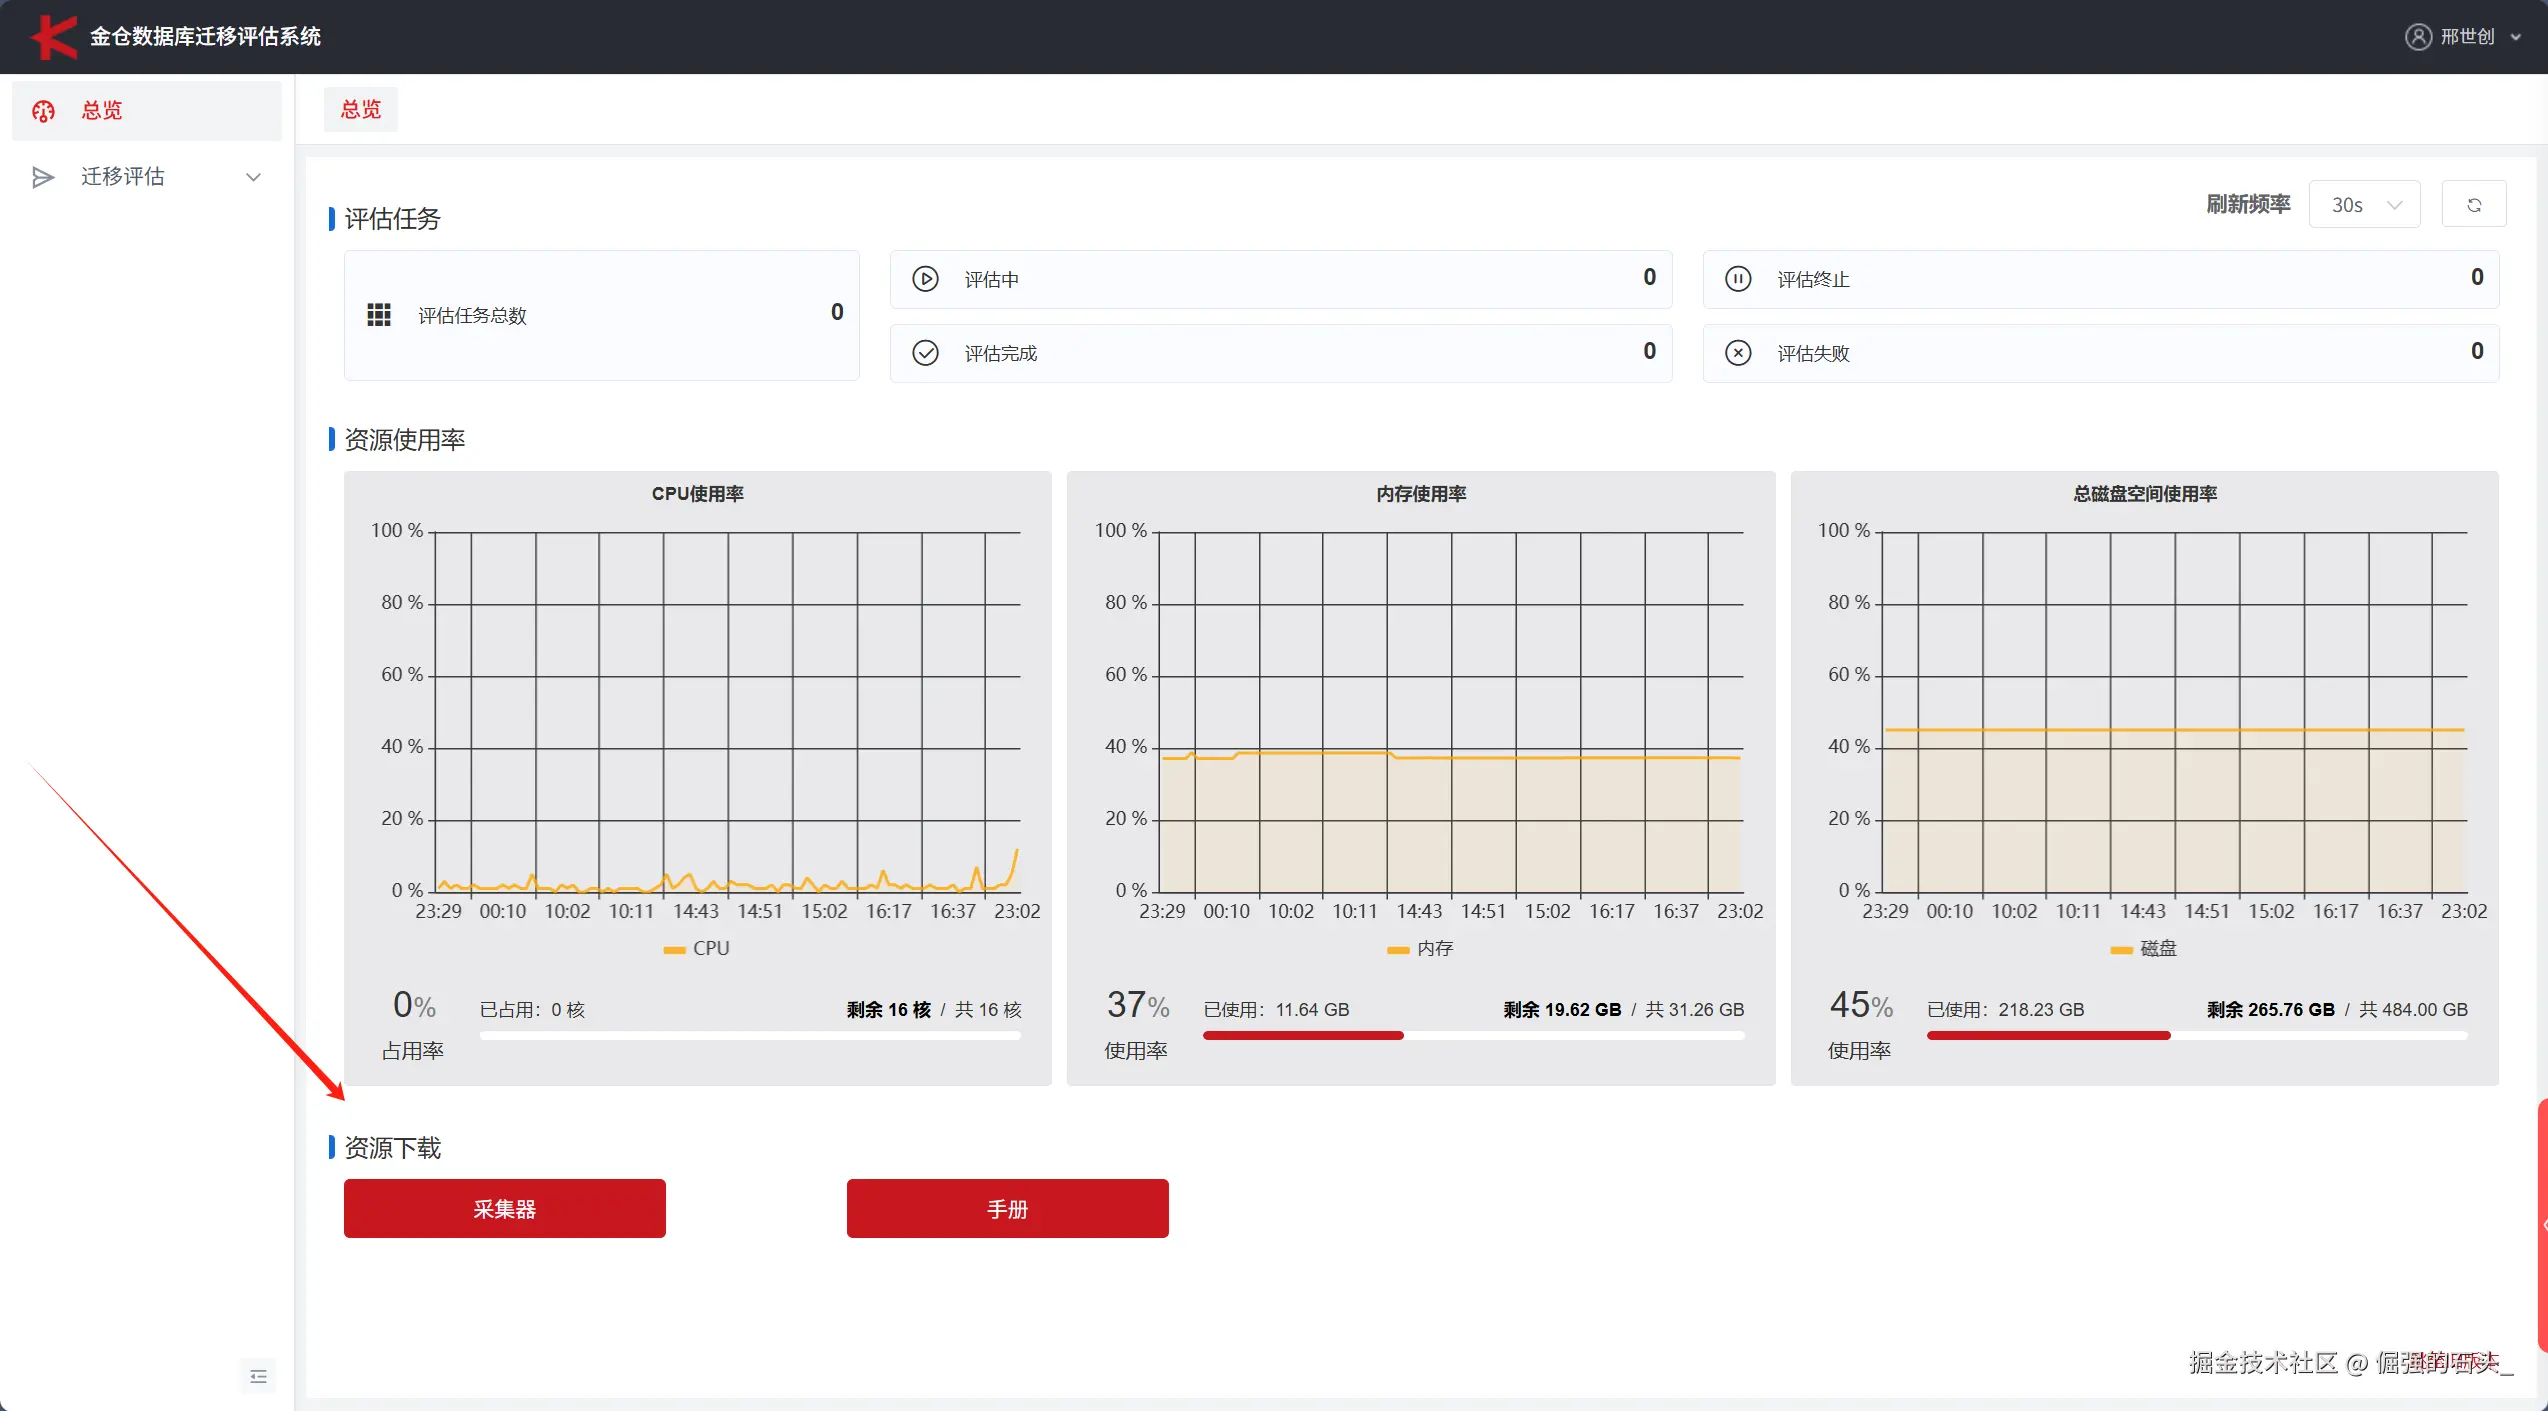Open the 评估中 task card
Viewport: 2548px width, 1411px height.
click(1281, 279)
